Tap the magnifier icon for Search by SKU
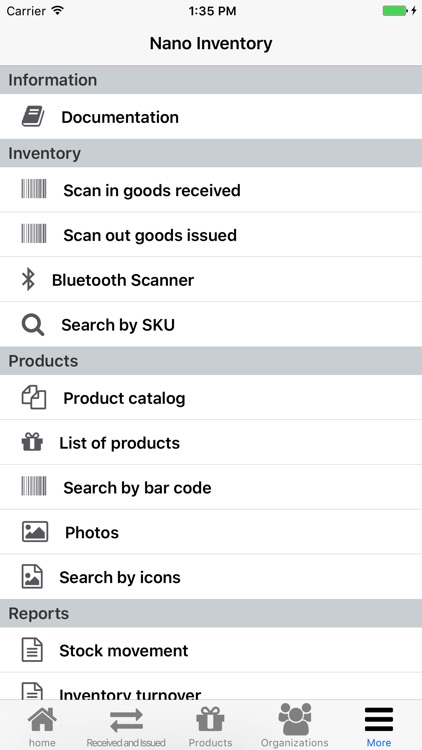The height and width of the screenshot is (750, 422). (33, 325)
